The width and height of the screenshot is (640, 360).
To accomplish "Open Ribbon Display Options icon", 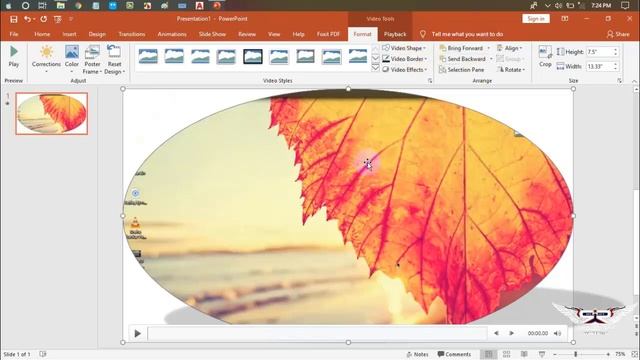I will coord(565,19).
